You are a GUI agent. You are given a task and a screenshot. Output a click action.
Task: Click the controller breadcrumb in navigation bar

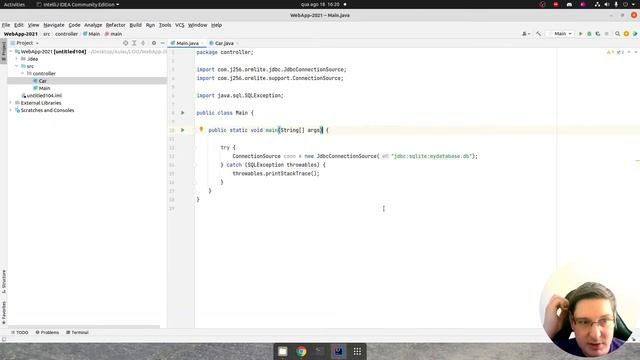pos(67,34)
